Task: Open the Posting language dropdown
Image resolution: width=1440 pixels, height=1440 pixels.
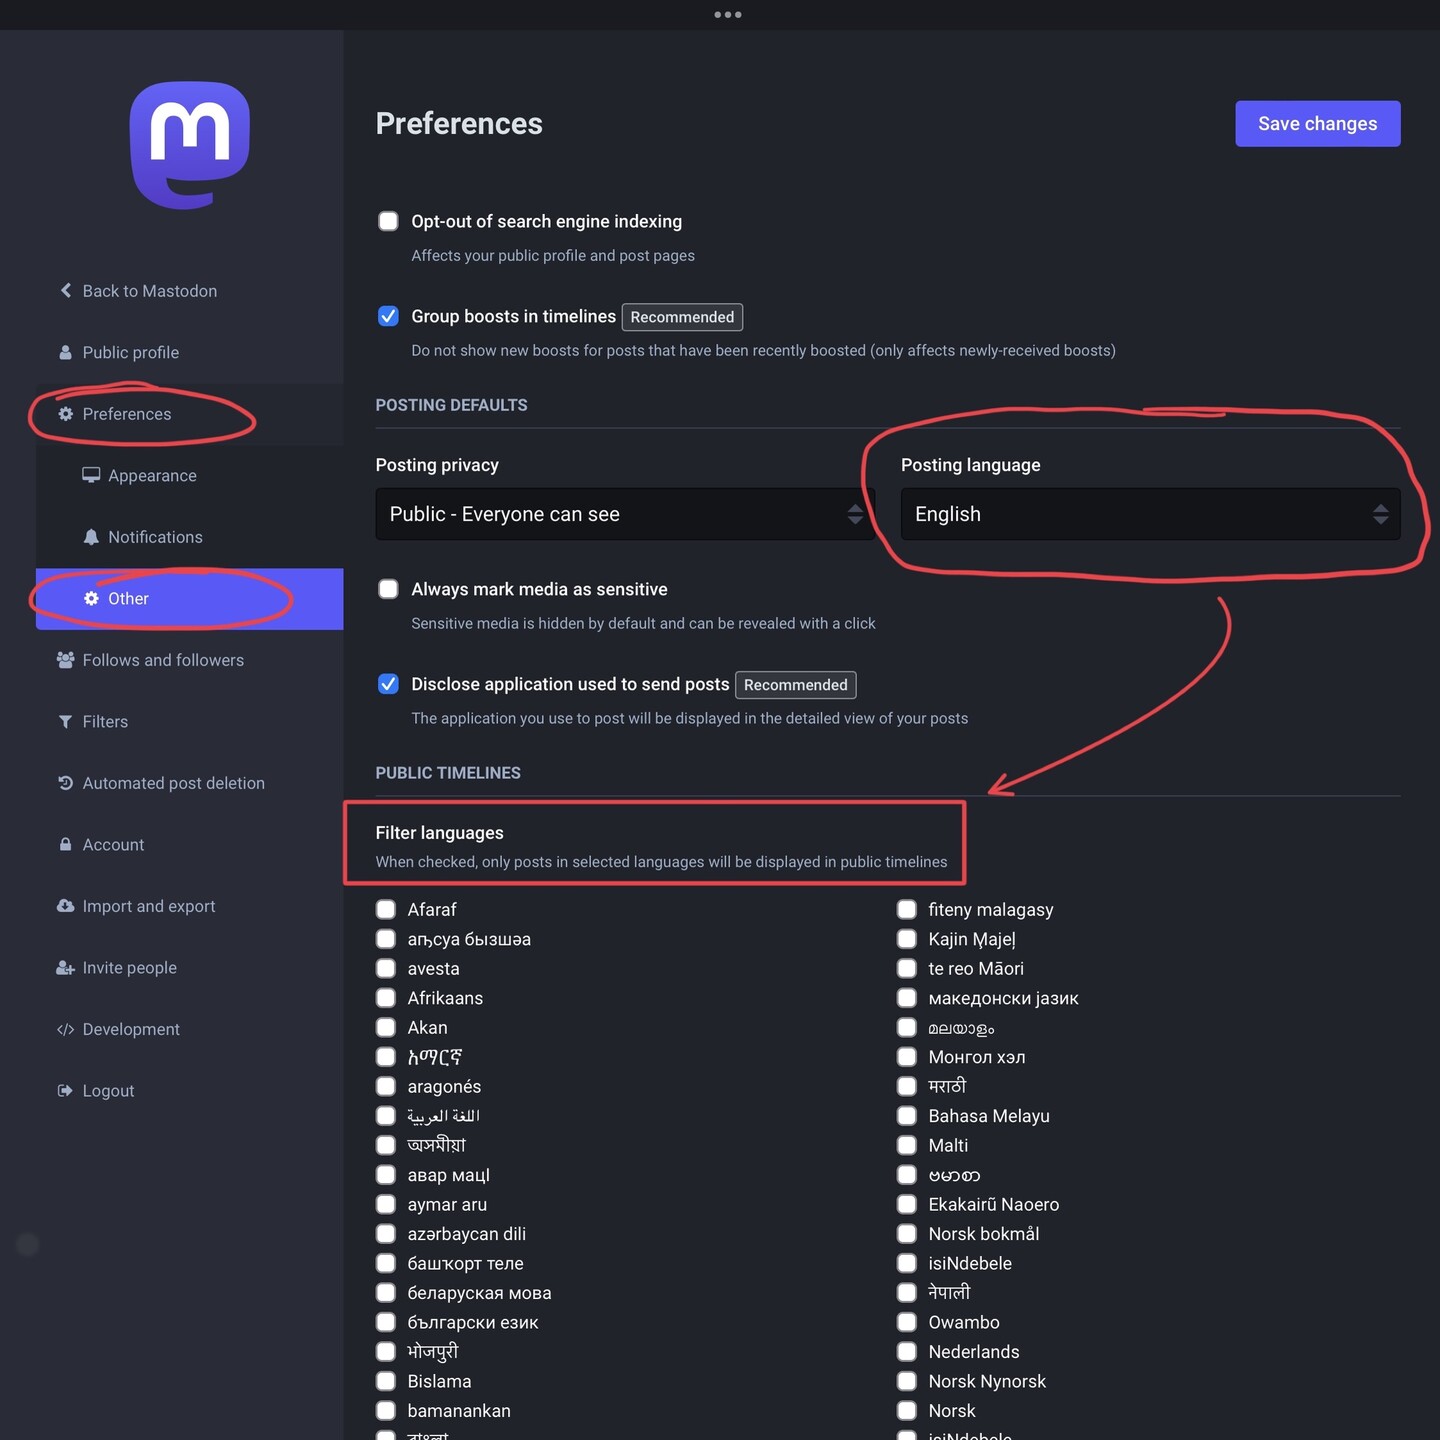Action: (1150, 514)
